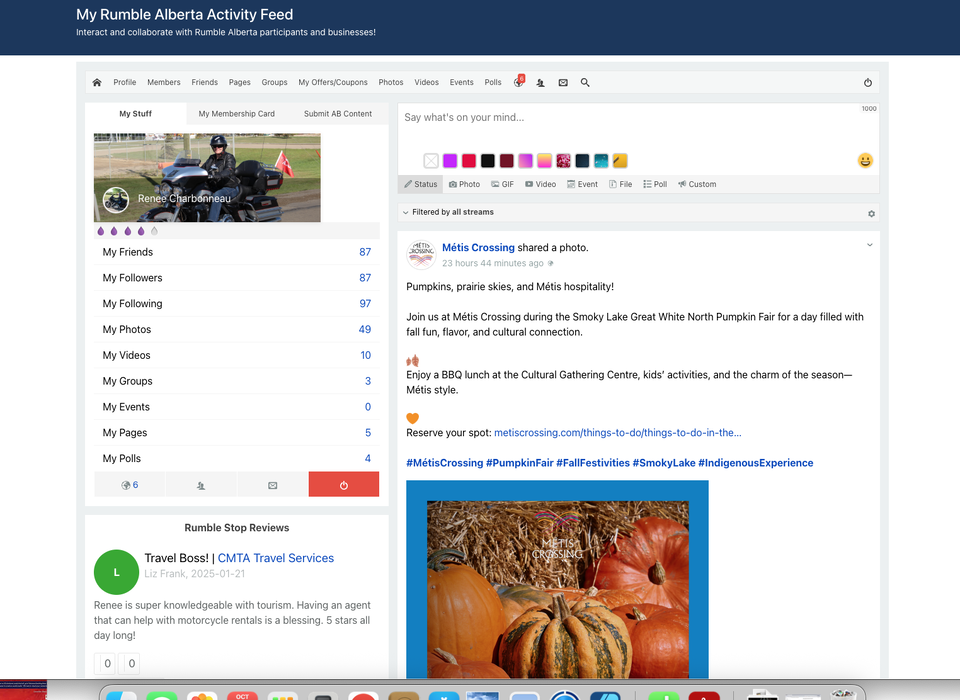Open friend requests icon in navbar
This screenshot has width=960, height=700.
click(541, 83)
